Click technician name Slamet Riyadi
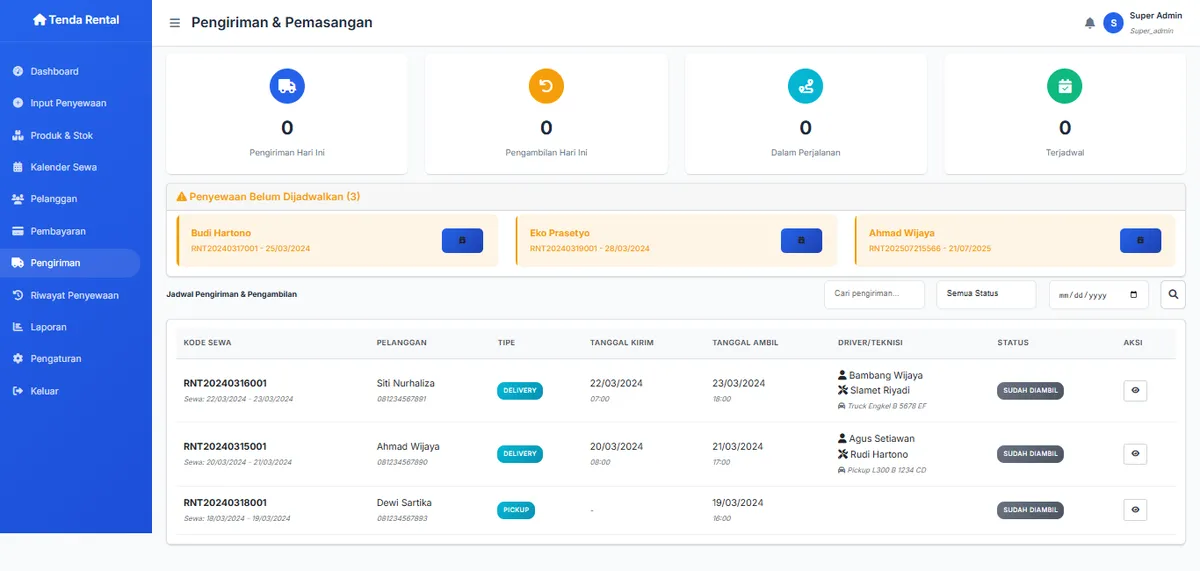 click(879, 390)
